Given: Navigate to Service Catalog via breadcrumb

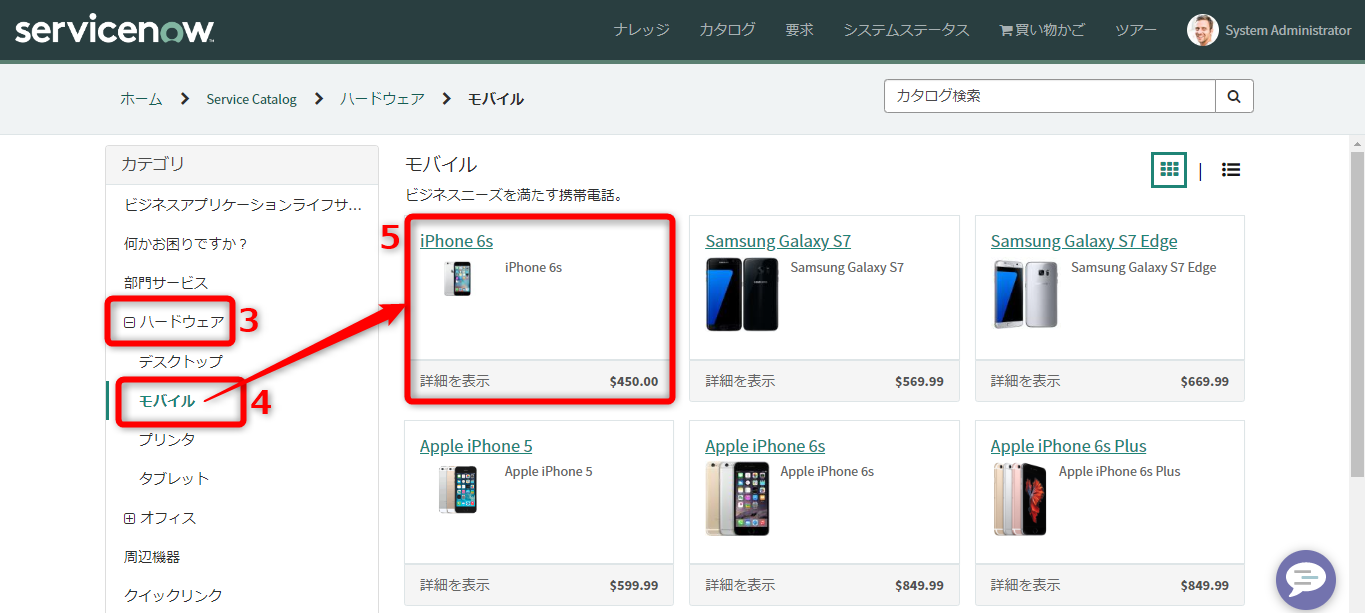Looking at the screenshot, I should coord(251,98).
